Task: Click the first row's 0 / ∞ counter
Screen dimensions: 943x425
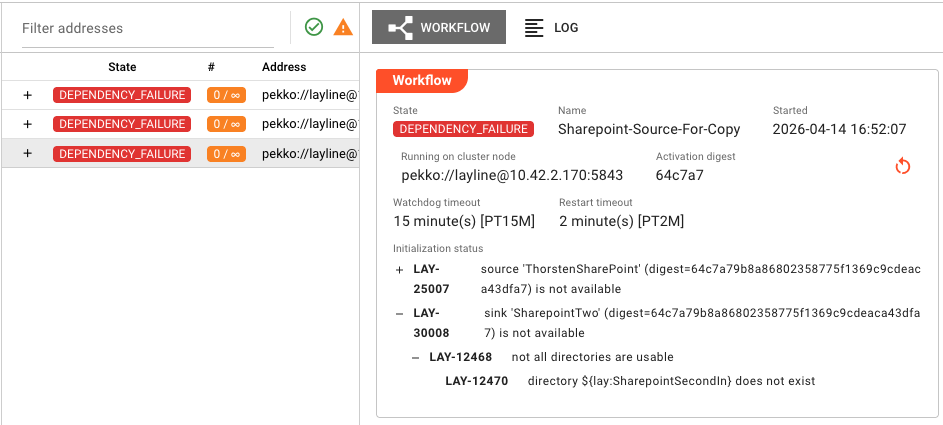Action: point(226,95)
